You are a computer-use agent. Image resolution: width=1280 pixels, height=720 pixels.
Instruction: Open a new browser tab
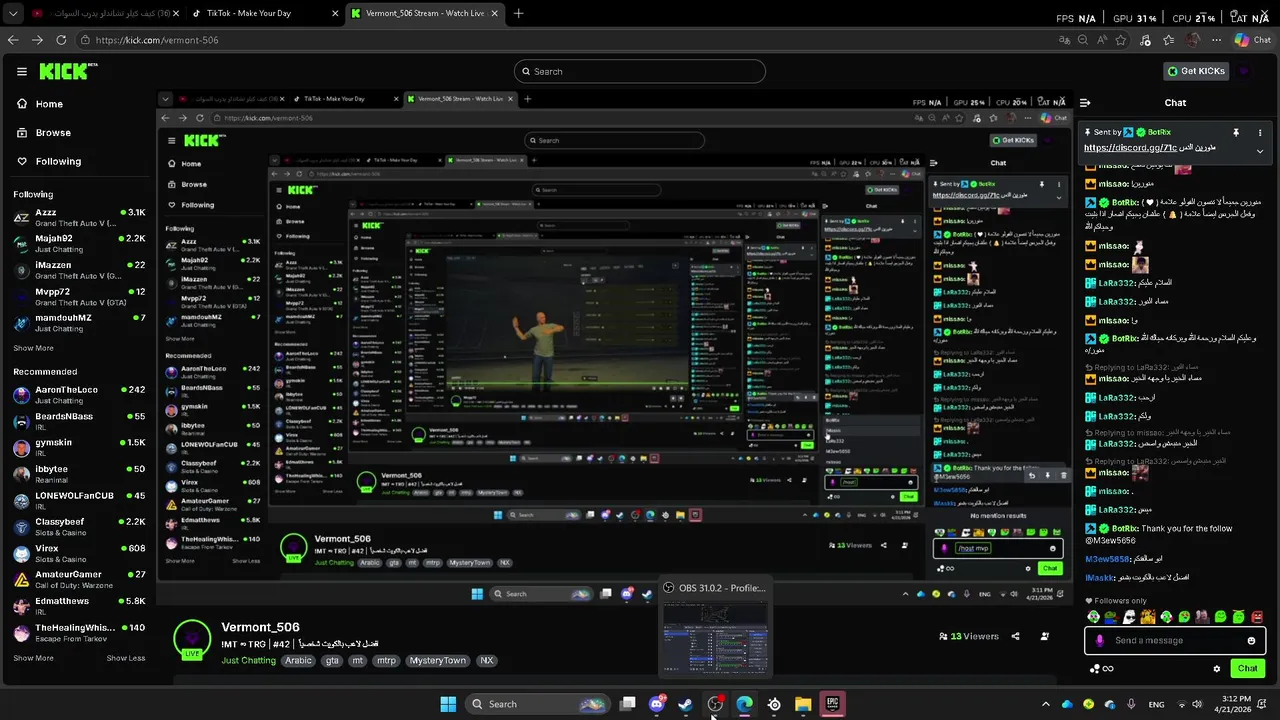(x=518, y=14)
